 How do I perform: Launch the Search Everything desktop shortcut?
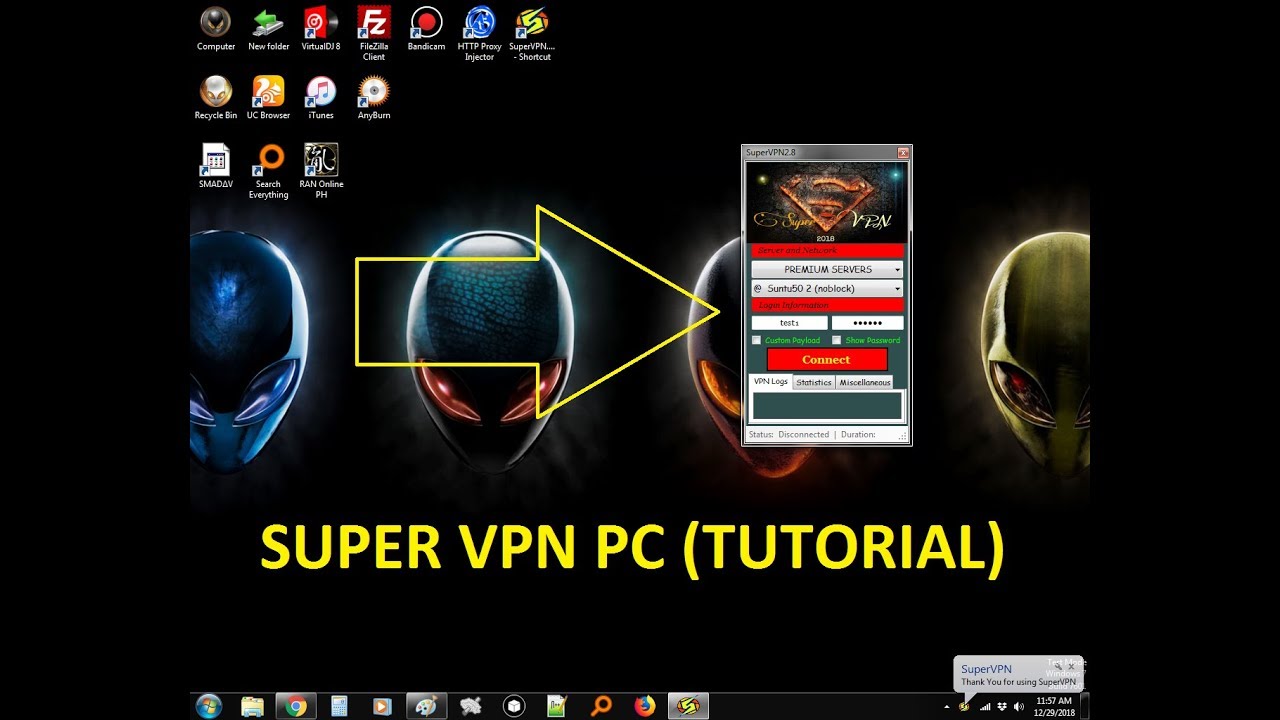268,172
